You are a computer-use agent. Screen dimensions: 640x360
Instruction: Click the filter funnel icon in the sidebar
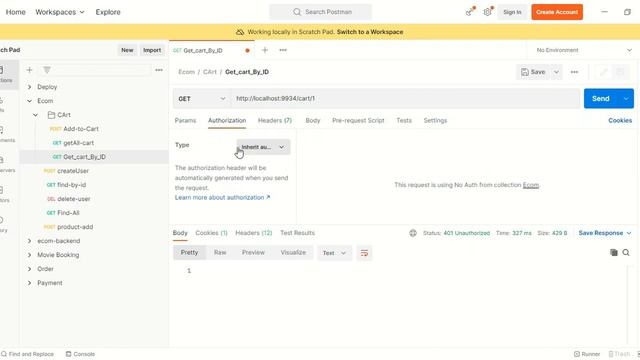47,70
